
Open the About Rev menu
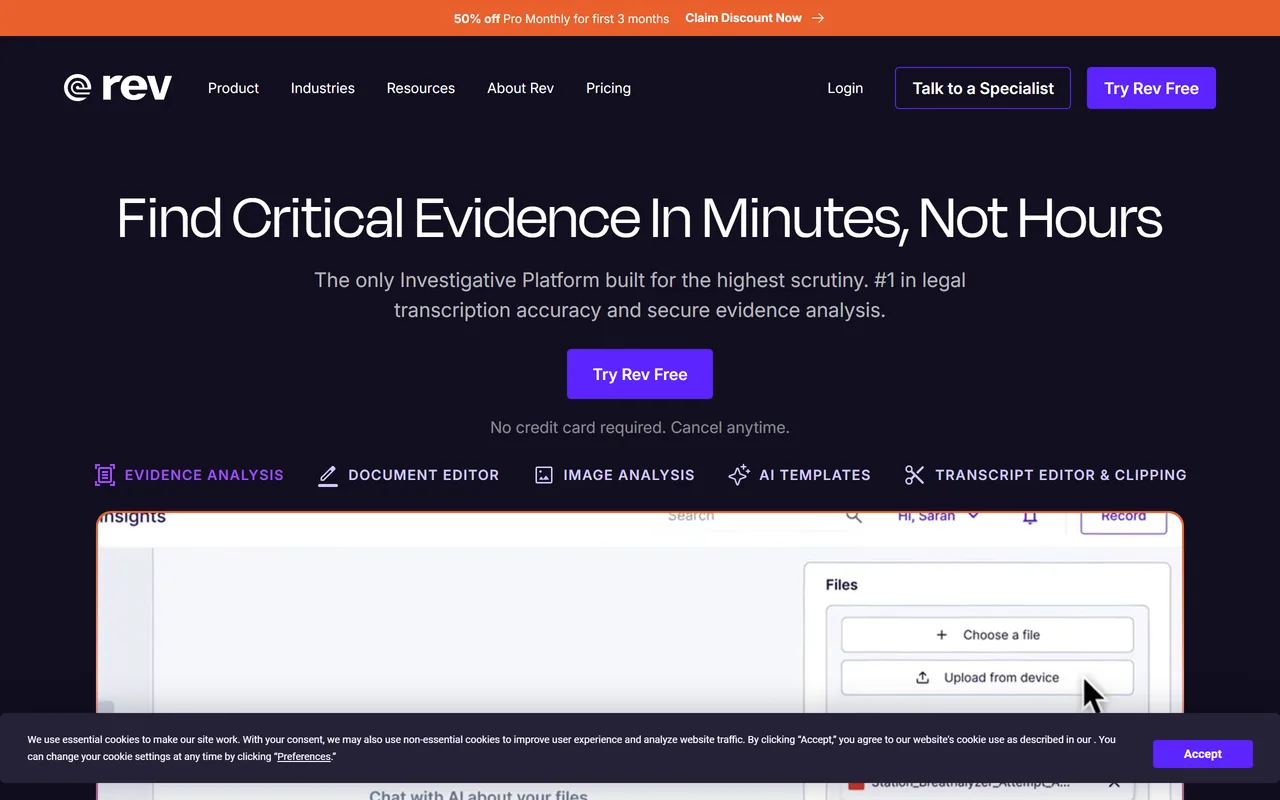click(520, 88)
